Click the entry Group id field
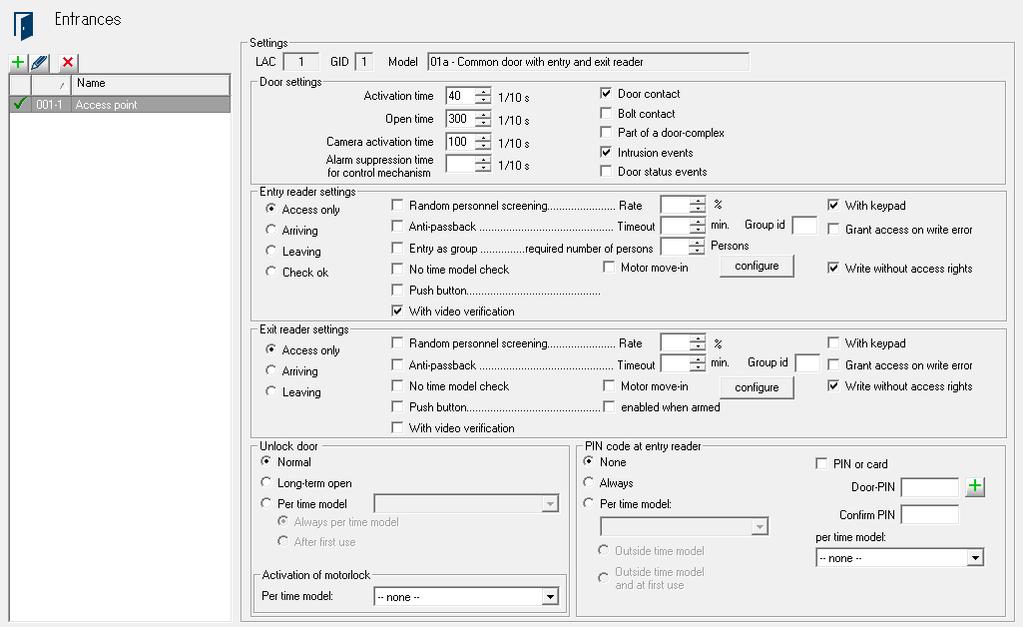Screen dimensions: 1023x627 pos(804,225)
